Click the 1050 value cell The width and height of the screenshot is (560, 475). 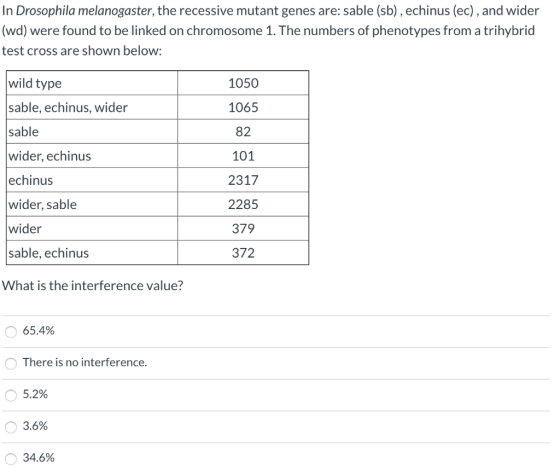click(243, 83)
